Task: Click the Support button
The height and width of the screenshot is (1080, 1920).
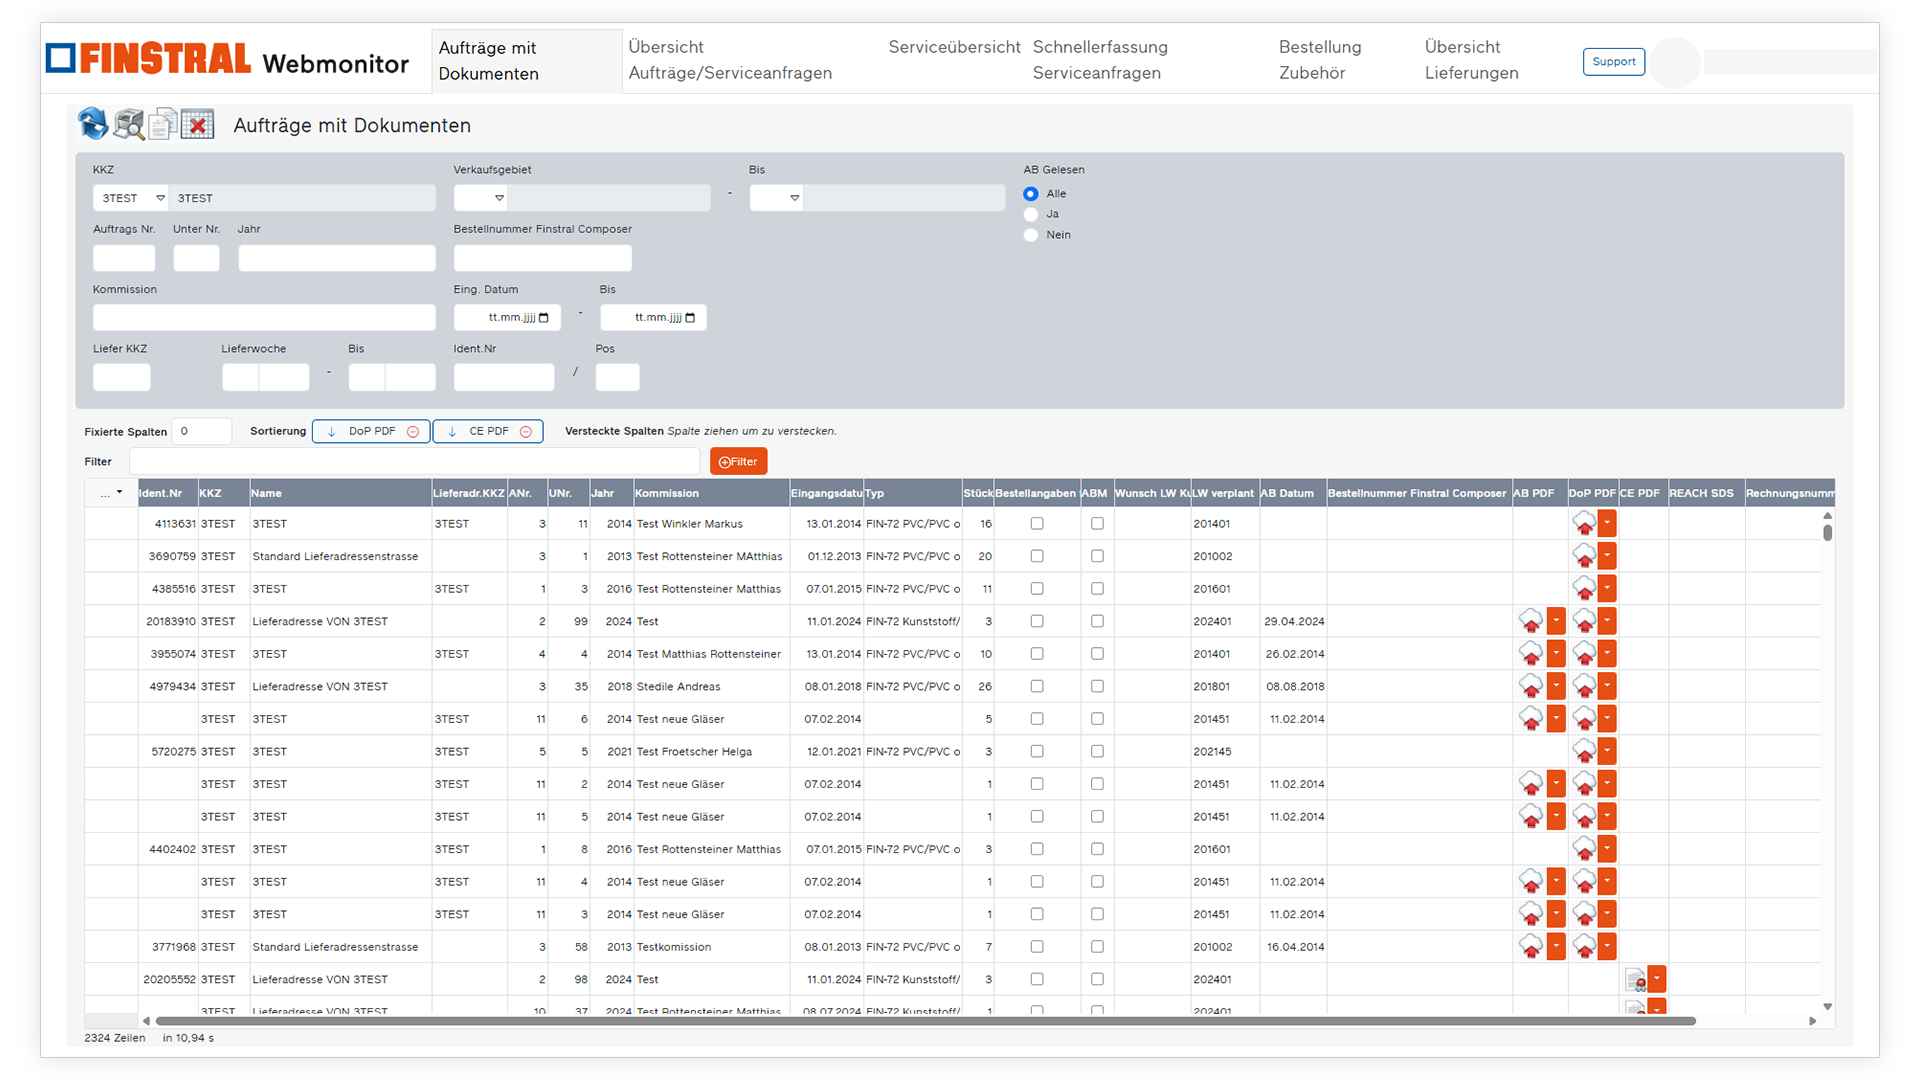Action: [x=1614, y=61]
